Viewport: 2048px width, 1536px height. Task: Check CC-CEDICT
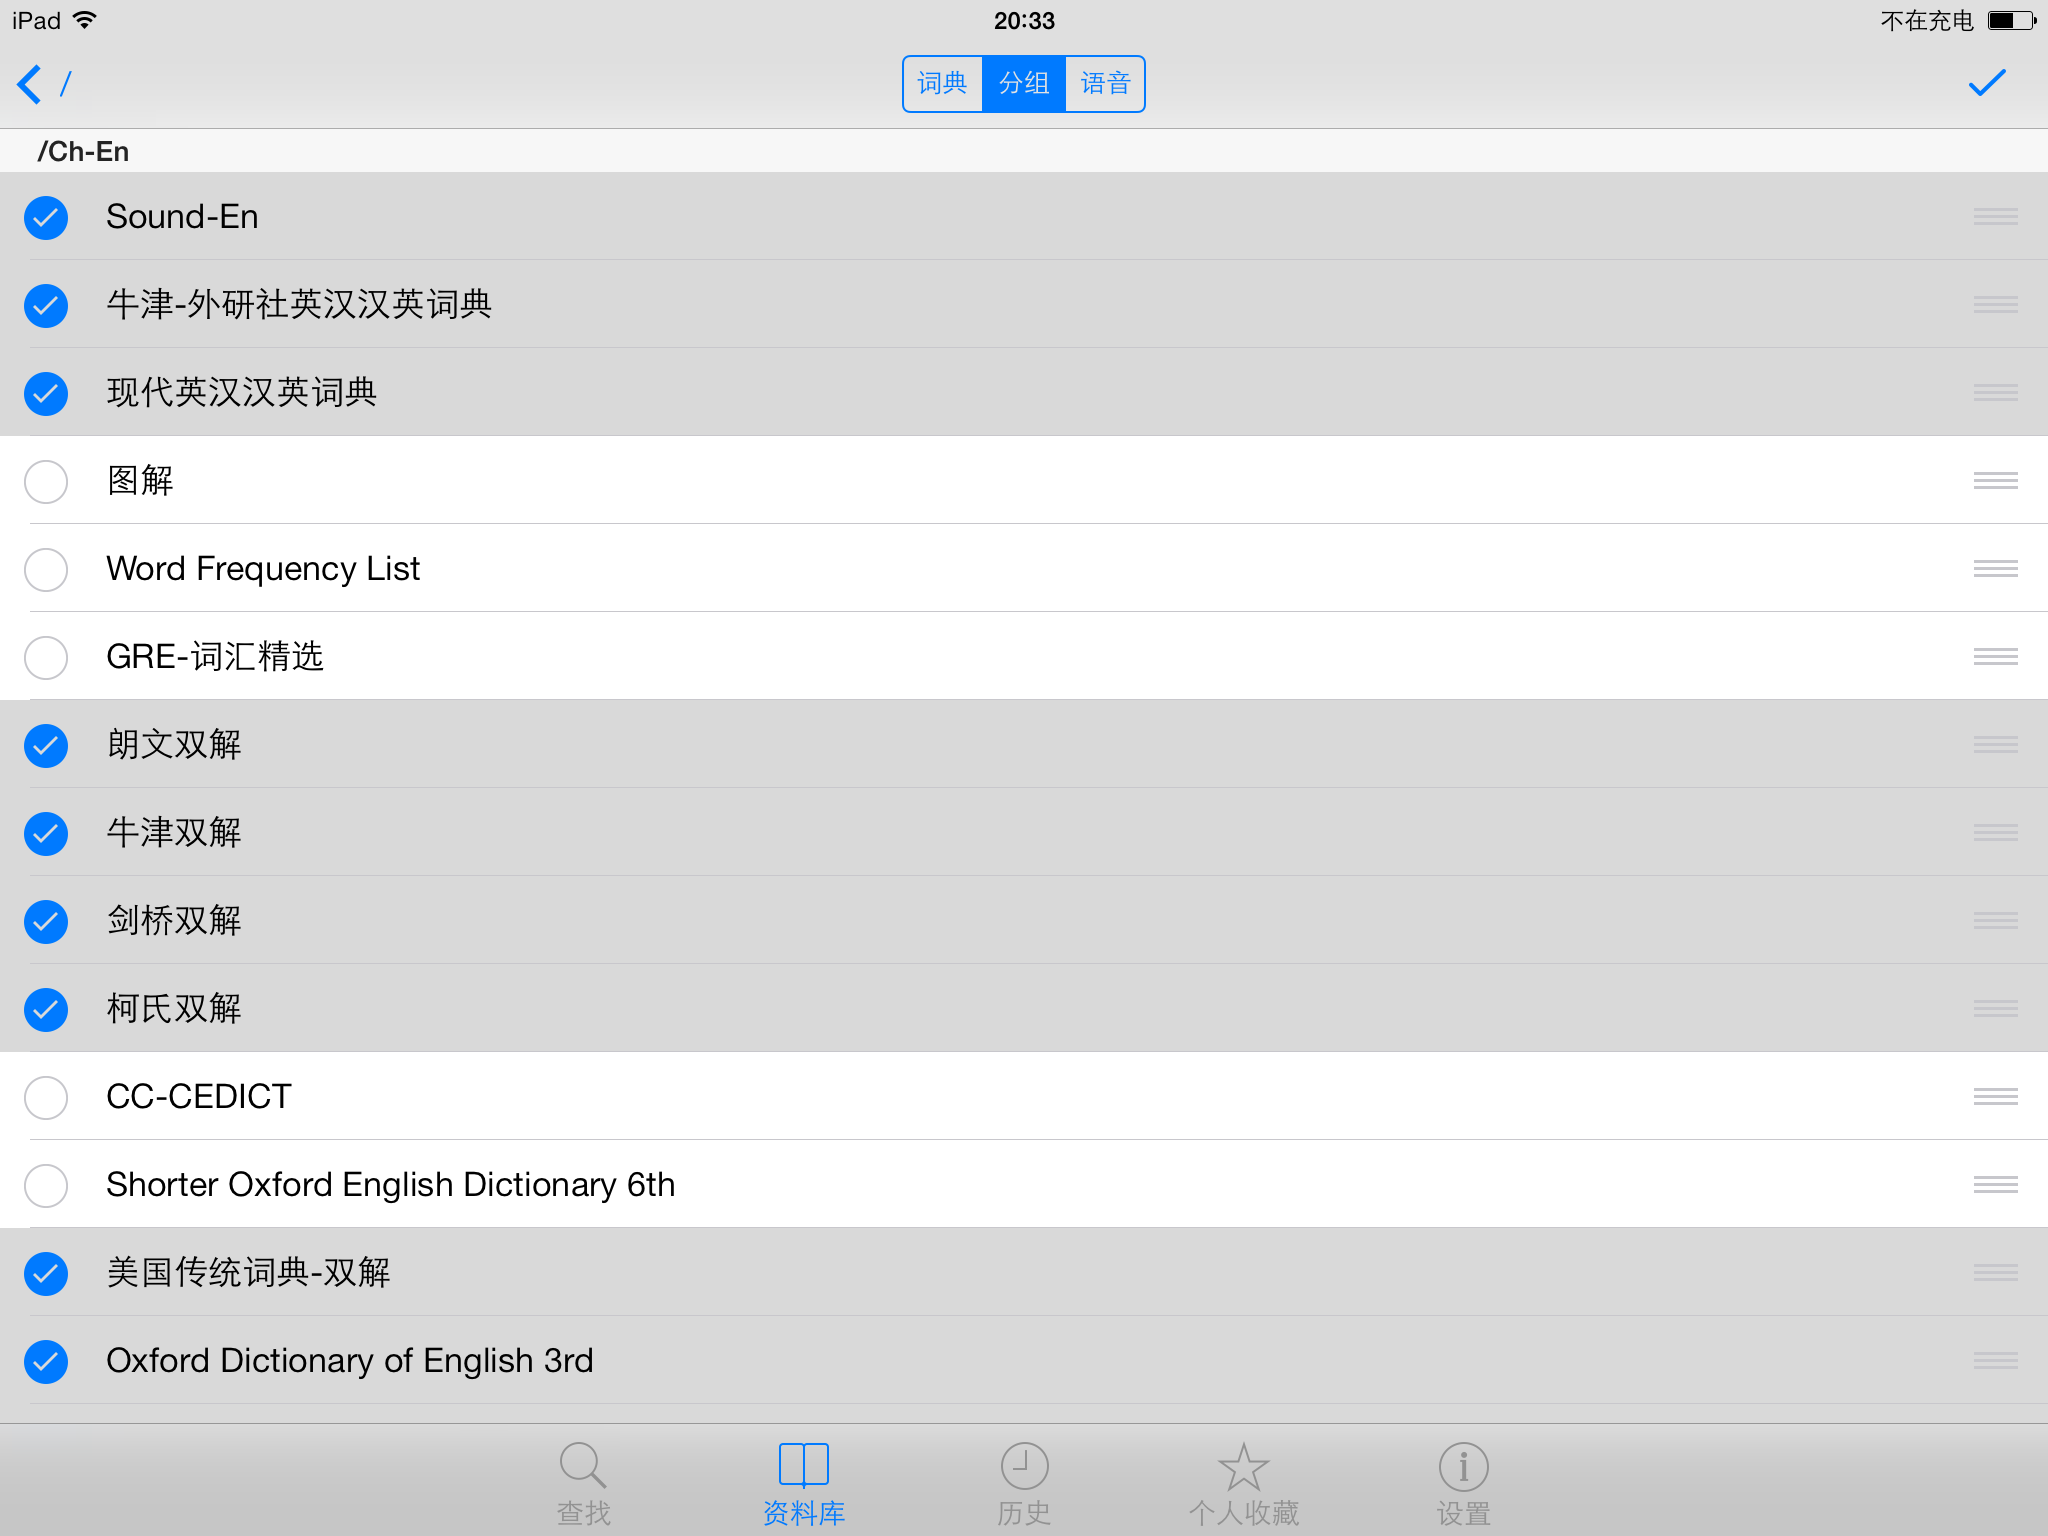coord(46,1097)
